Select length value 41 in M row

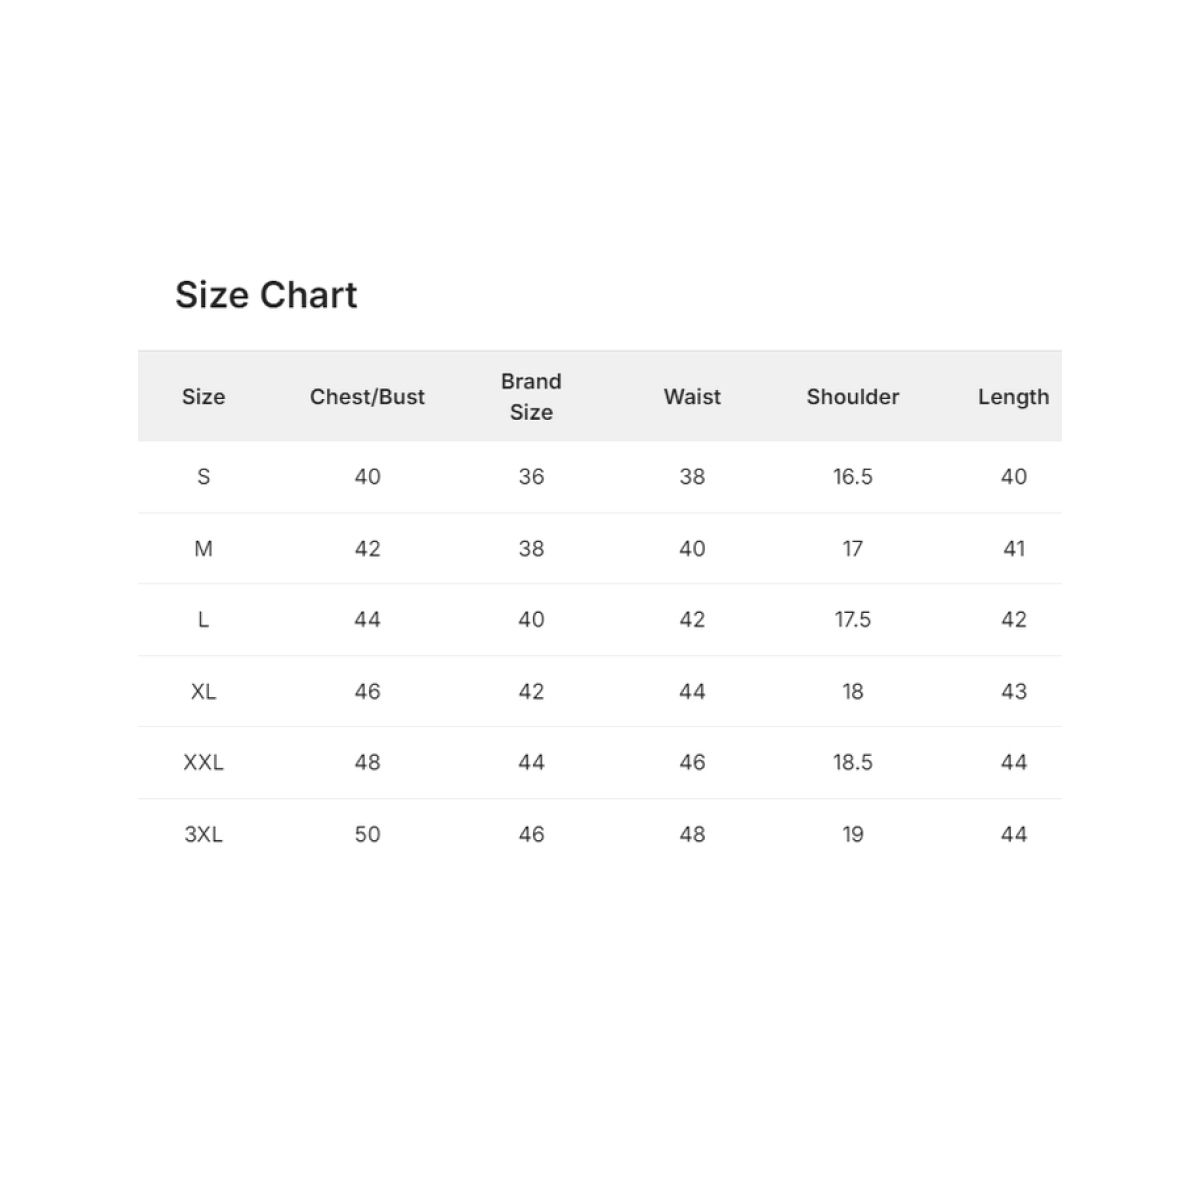pyautogui.click(x=1014, y=549)
